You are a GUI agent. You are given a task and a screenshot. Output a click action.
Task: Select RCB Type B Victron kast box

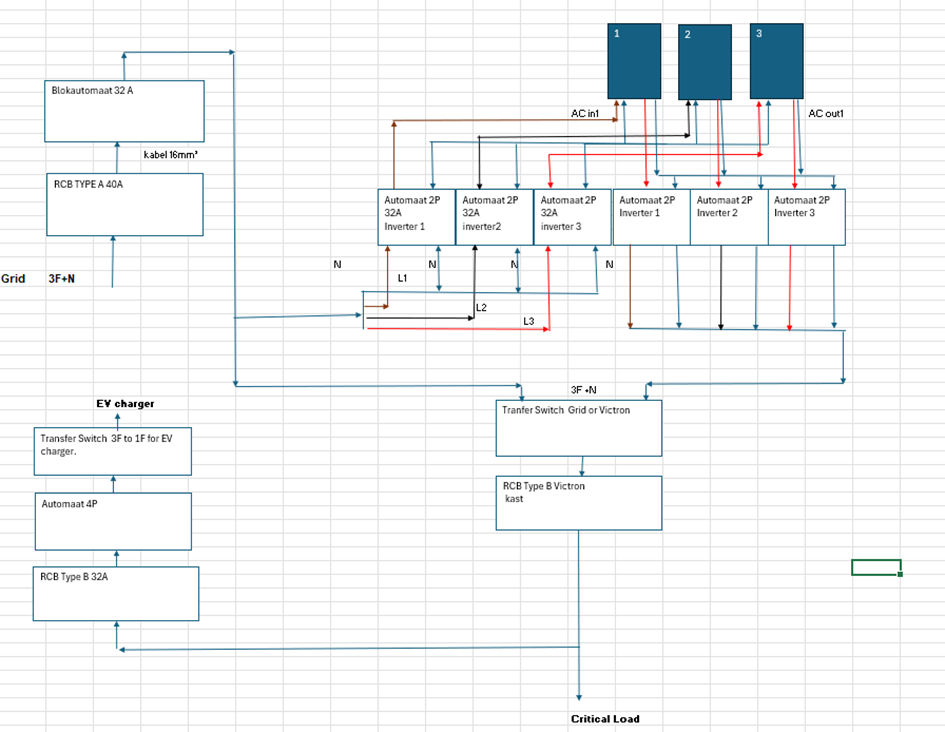point(579,503)
